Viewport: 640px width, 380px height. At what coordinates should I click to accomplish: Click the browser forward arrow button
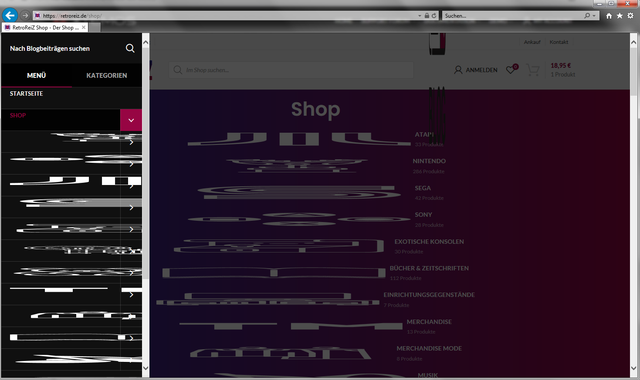pos(25,16)
